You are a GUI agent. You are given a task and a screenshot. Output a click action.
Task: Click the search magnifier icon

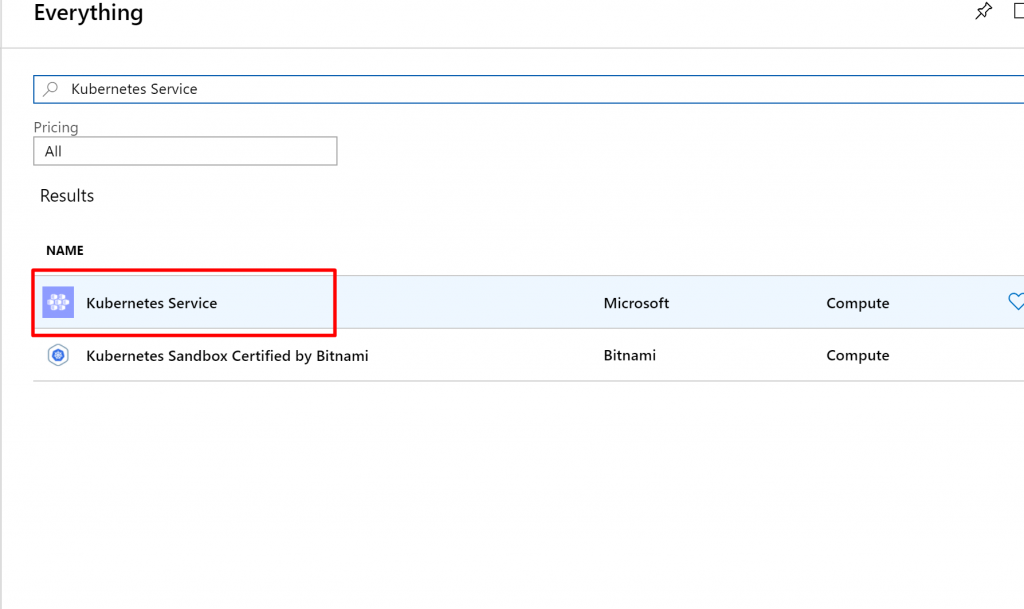point(51,89)
